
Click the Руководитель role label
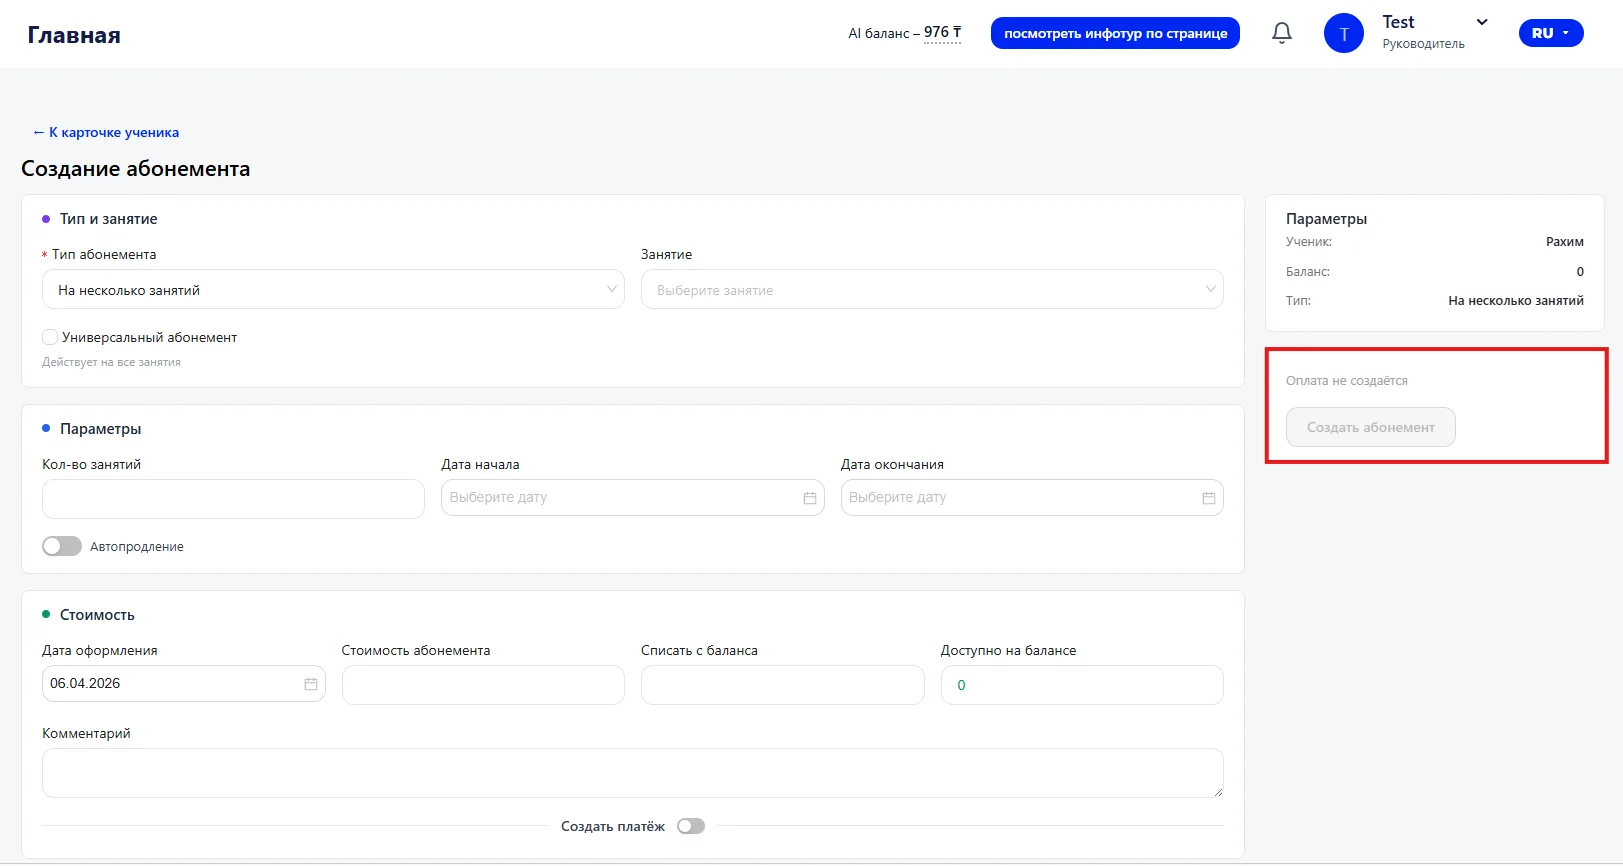tap(1423, 44)
